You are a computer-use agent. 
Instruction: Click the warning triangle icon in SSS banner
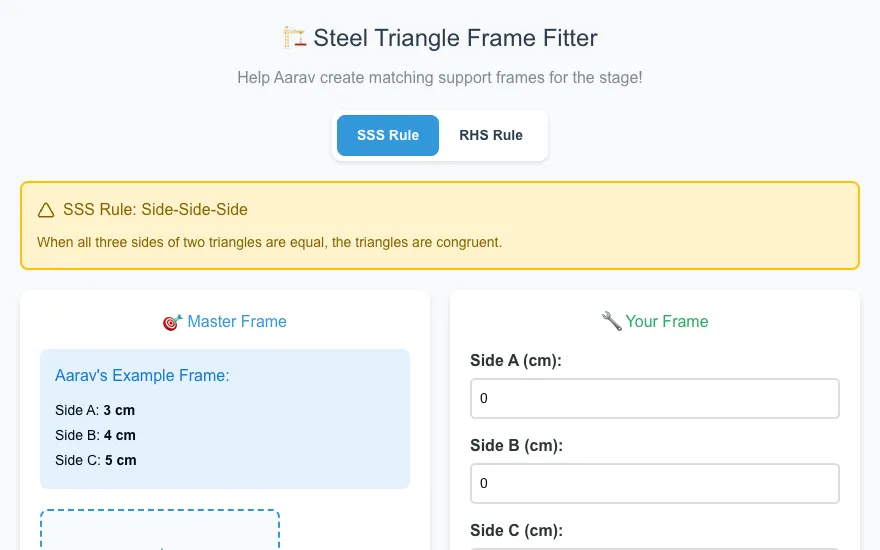click(46, 210)
